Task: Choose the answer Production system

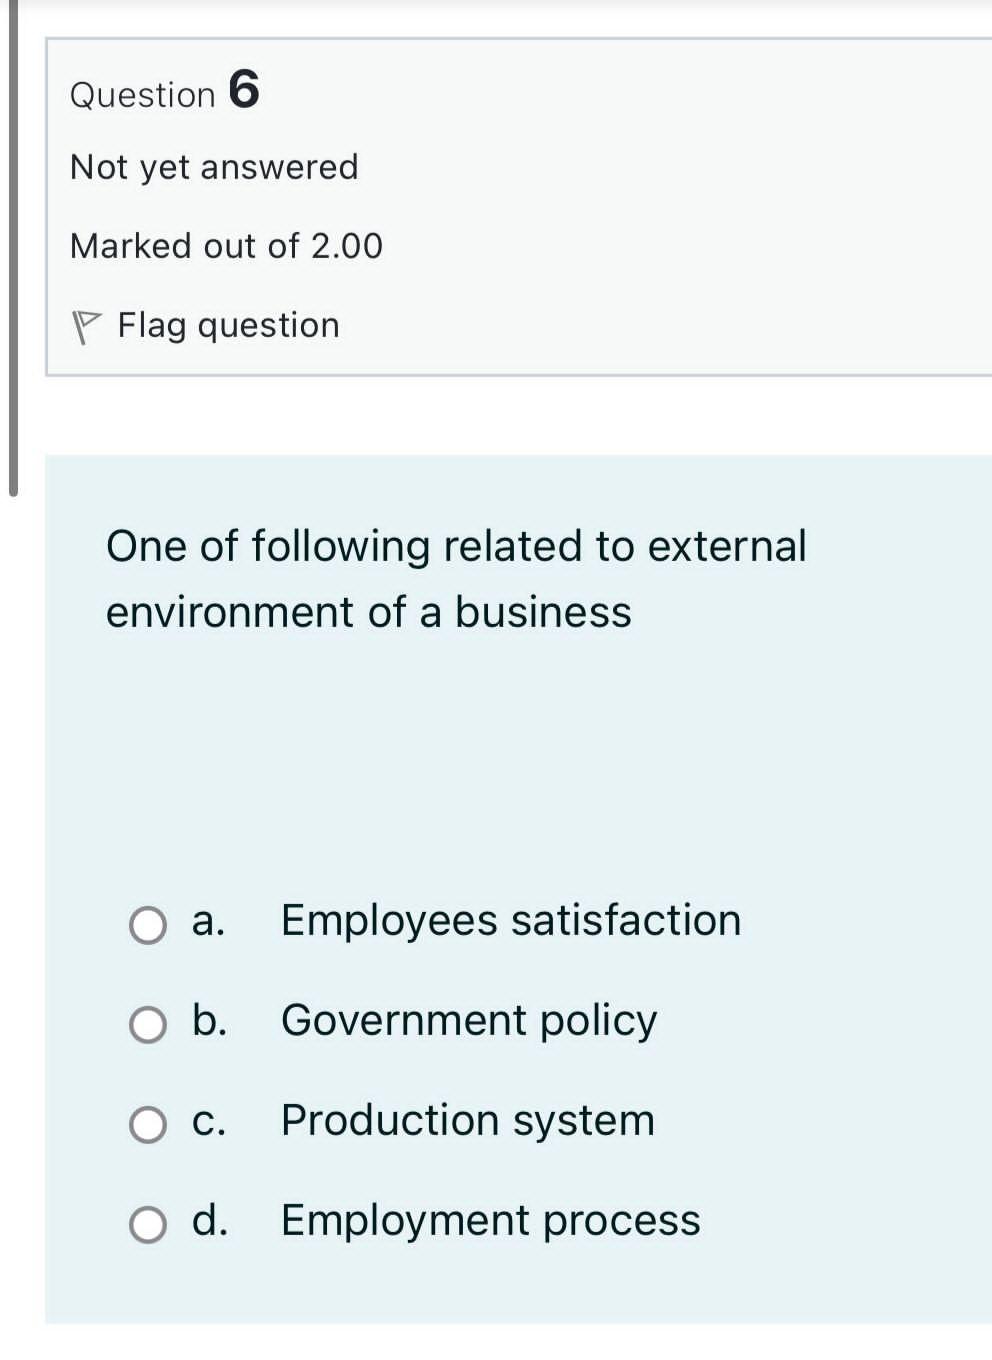Action: (x=467, y=1121)
